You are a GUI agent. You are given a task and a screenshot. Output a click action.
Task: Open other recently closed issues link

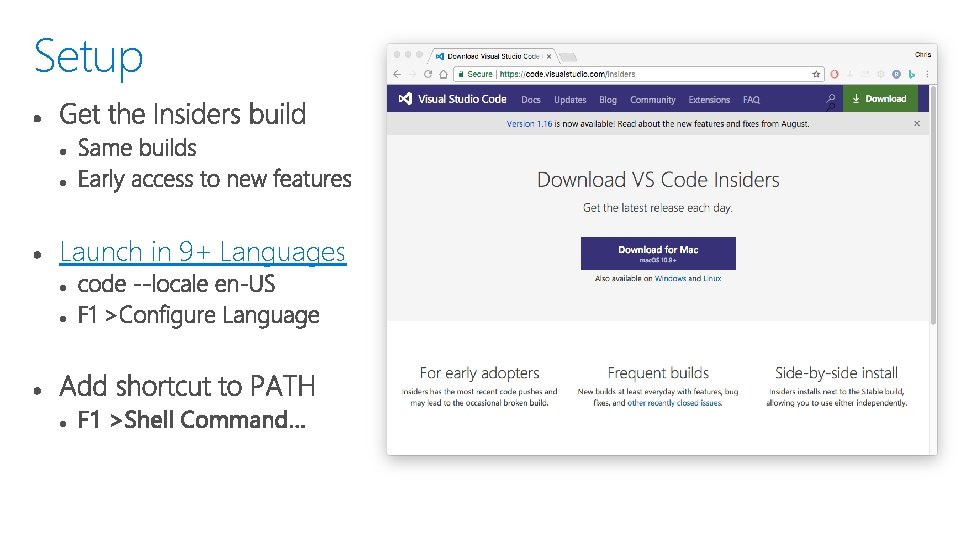(x=675, y=403)
